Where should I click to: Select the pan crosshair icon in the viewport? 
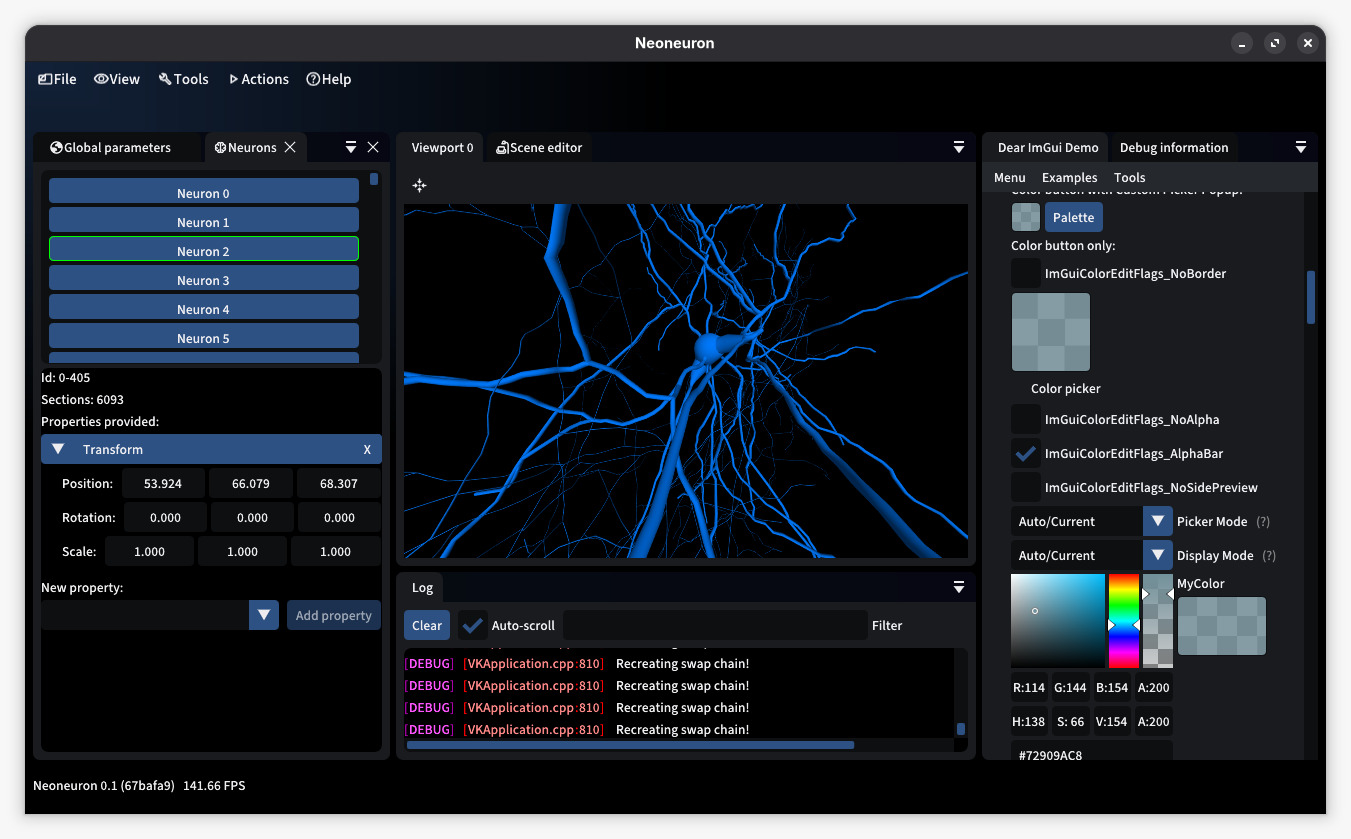419,185
